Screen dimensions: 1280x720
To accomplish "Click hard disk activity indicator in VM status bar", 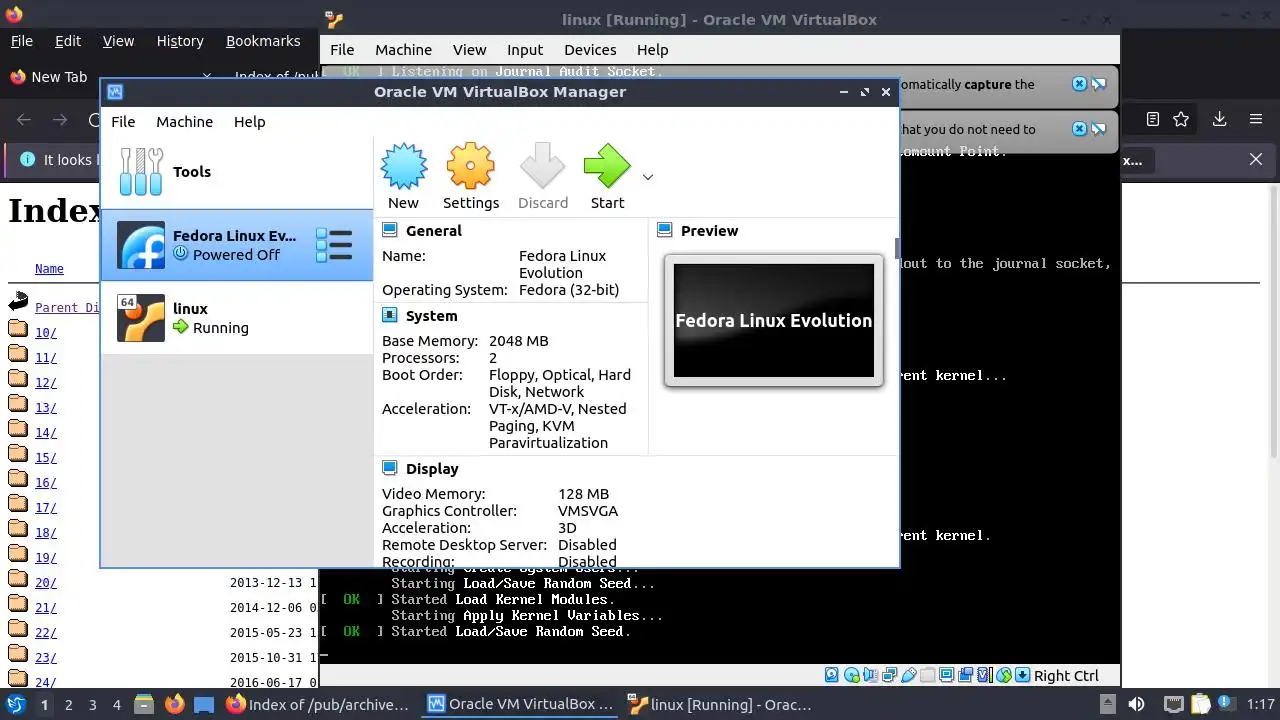I will [x=832, y=676].
